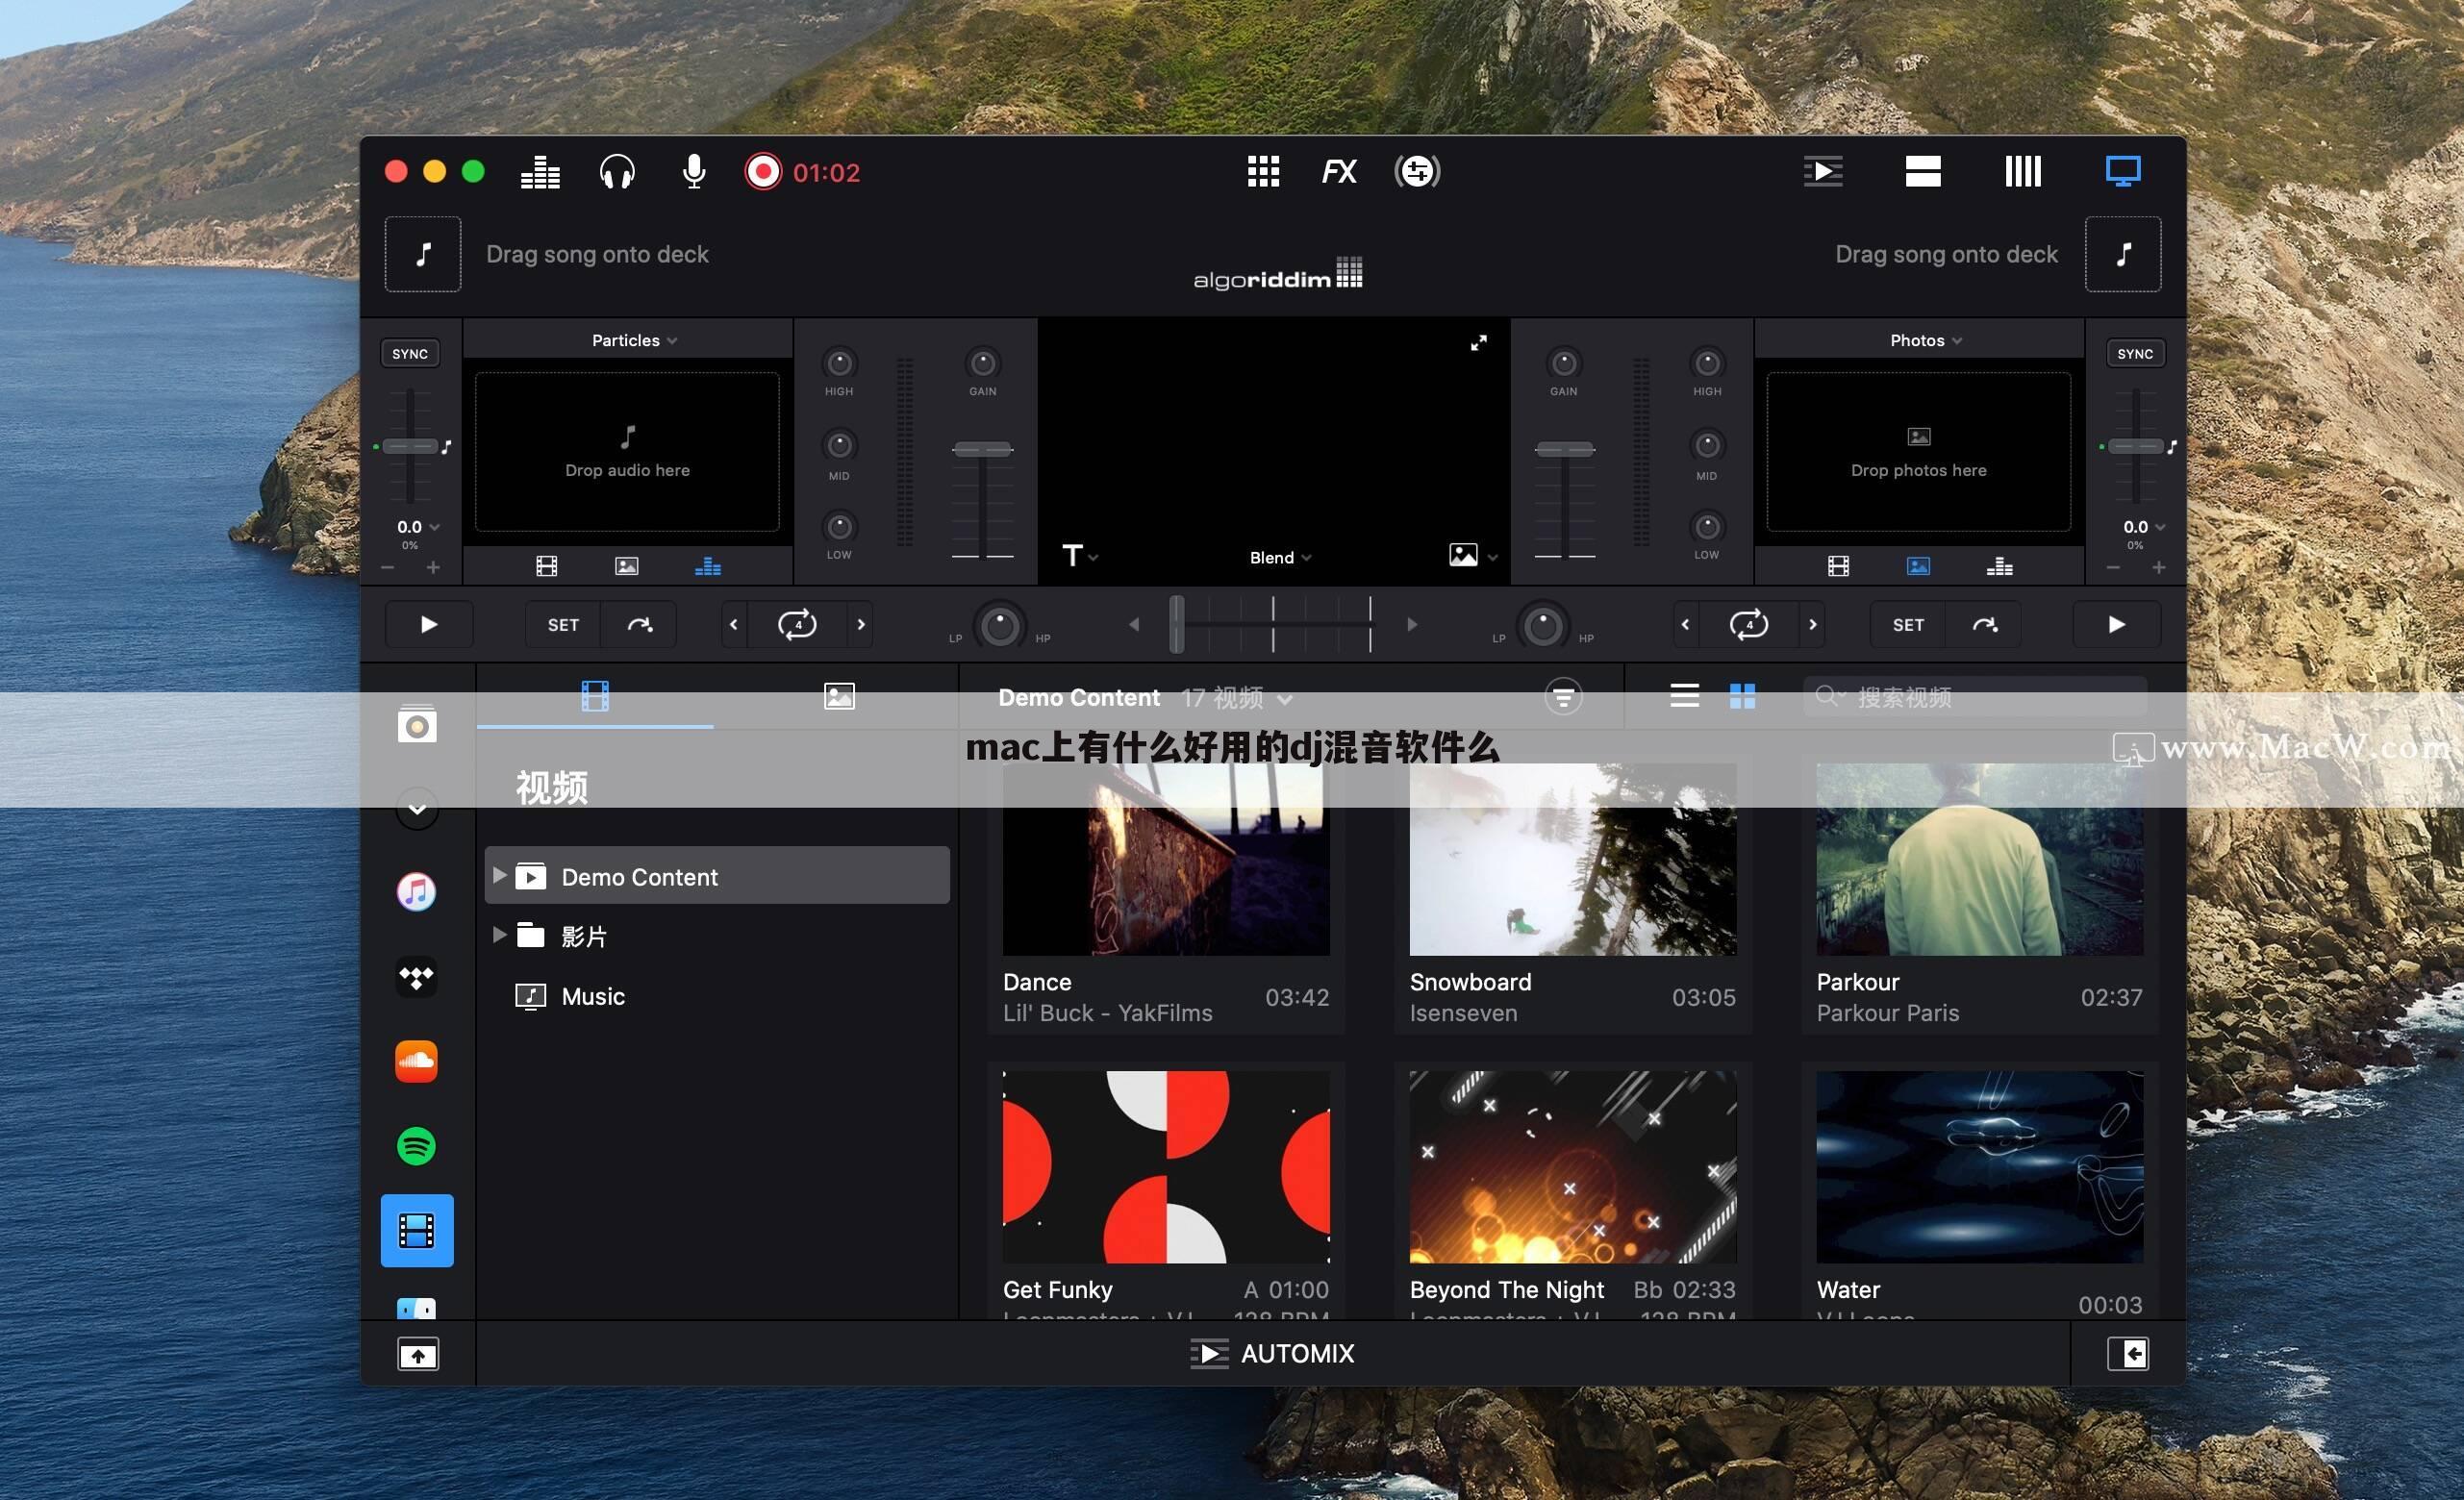Open left deck tempo 0.0 dropdown
This screenshot has height=1500, width=2464.
(x=418, y=527)
